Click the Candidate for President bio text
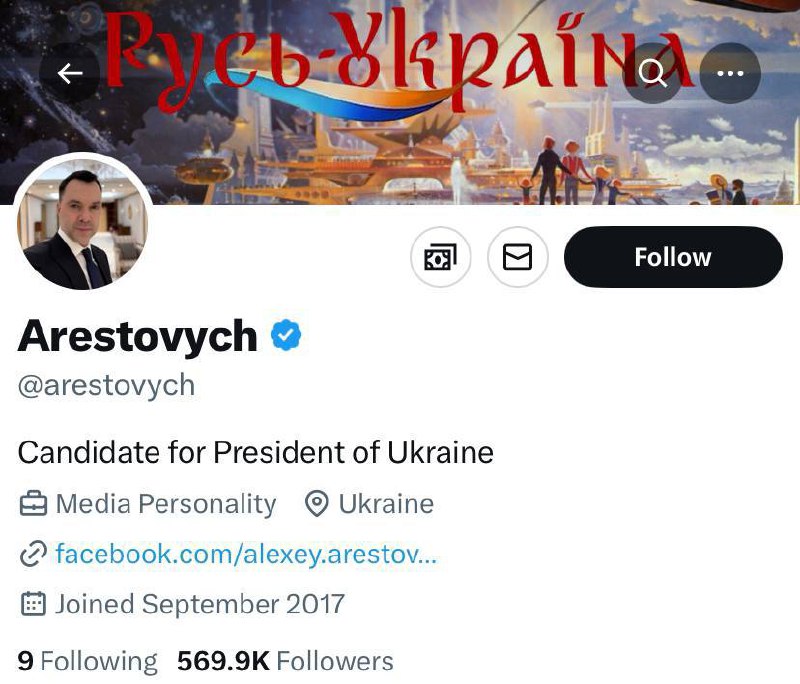The width and height of the screenshot is (800, 684). (x=256, y=452)
